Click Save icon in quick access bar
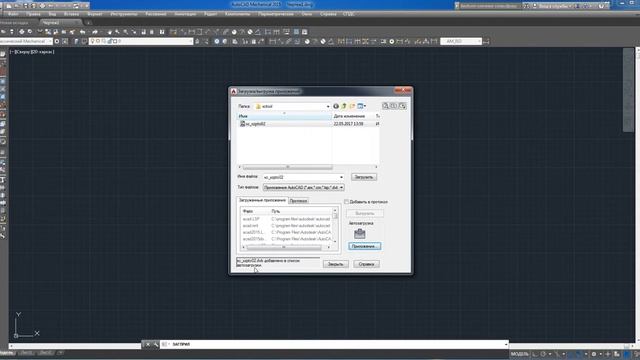Viewport: 640px width, 360px height. pos(25,6)
